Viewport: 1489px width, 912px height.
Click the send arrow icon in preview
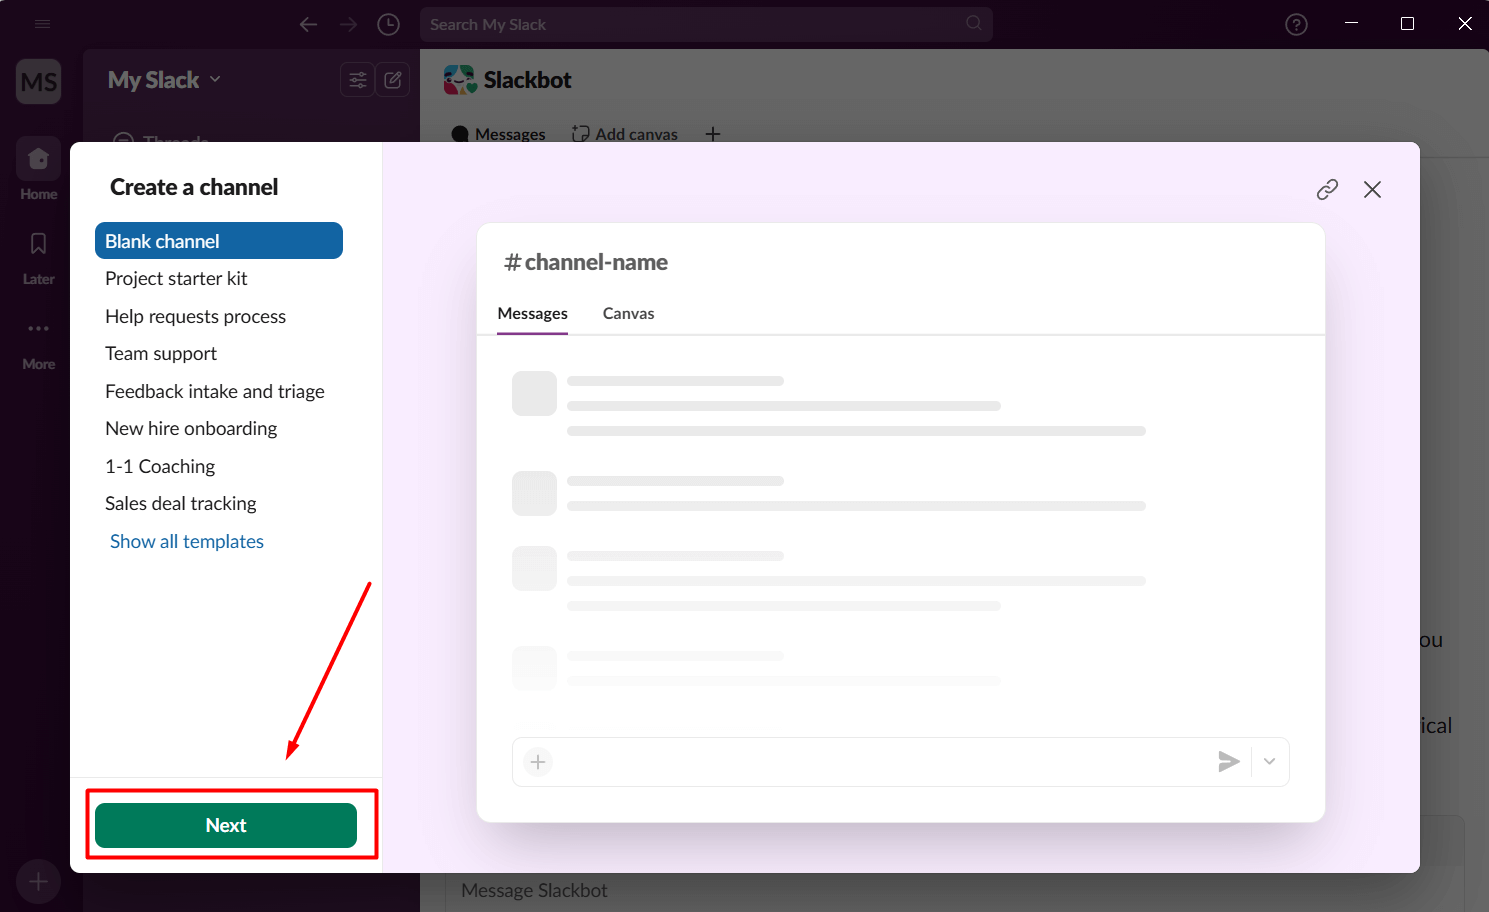(x=1228, y=762)
